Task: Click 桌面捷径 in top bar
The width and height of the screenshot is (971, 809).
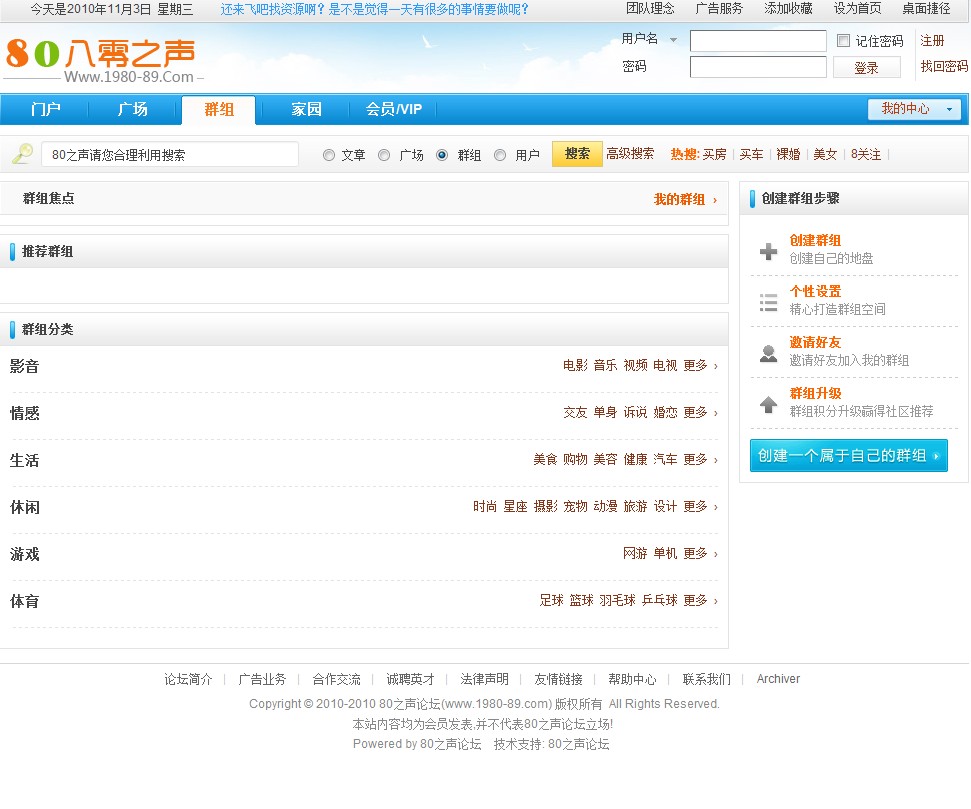Action: tap(926, 9)
